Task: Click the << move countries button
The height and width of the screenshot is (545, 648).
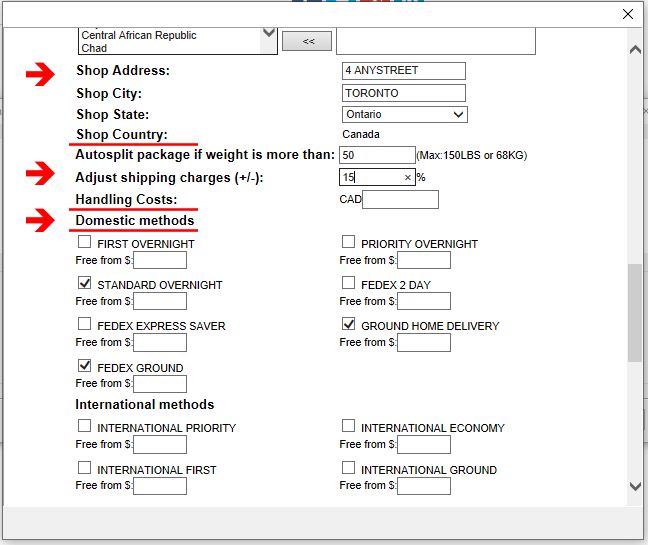Action: coord(308,41)
